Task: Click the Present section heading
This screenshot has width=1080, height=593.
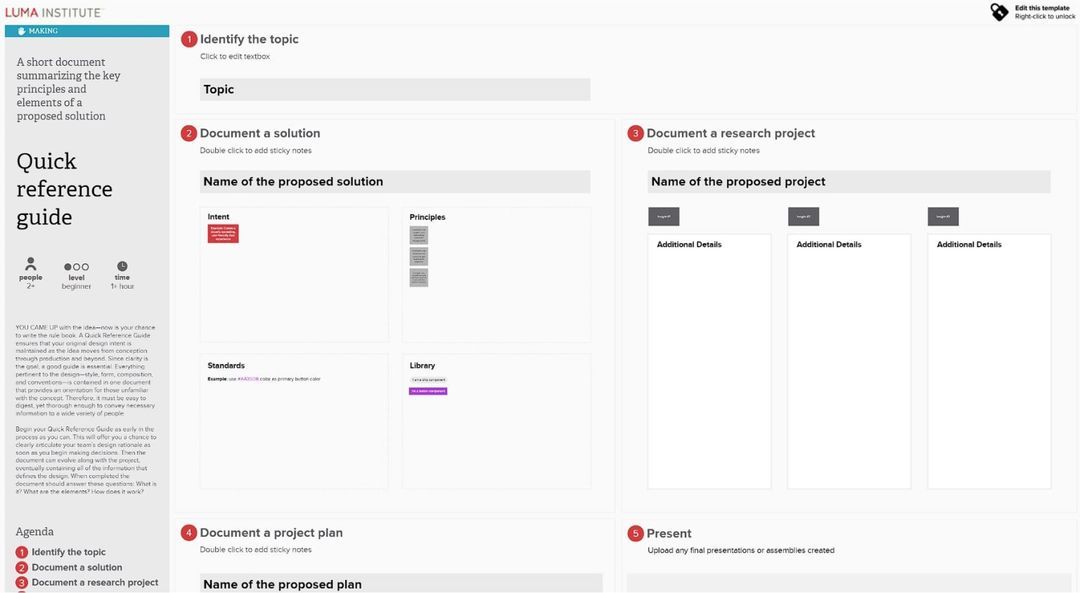Action: 669,533
